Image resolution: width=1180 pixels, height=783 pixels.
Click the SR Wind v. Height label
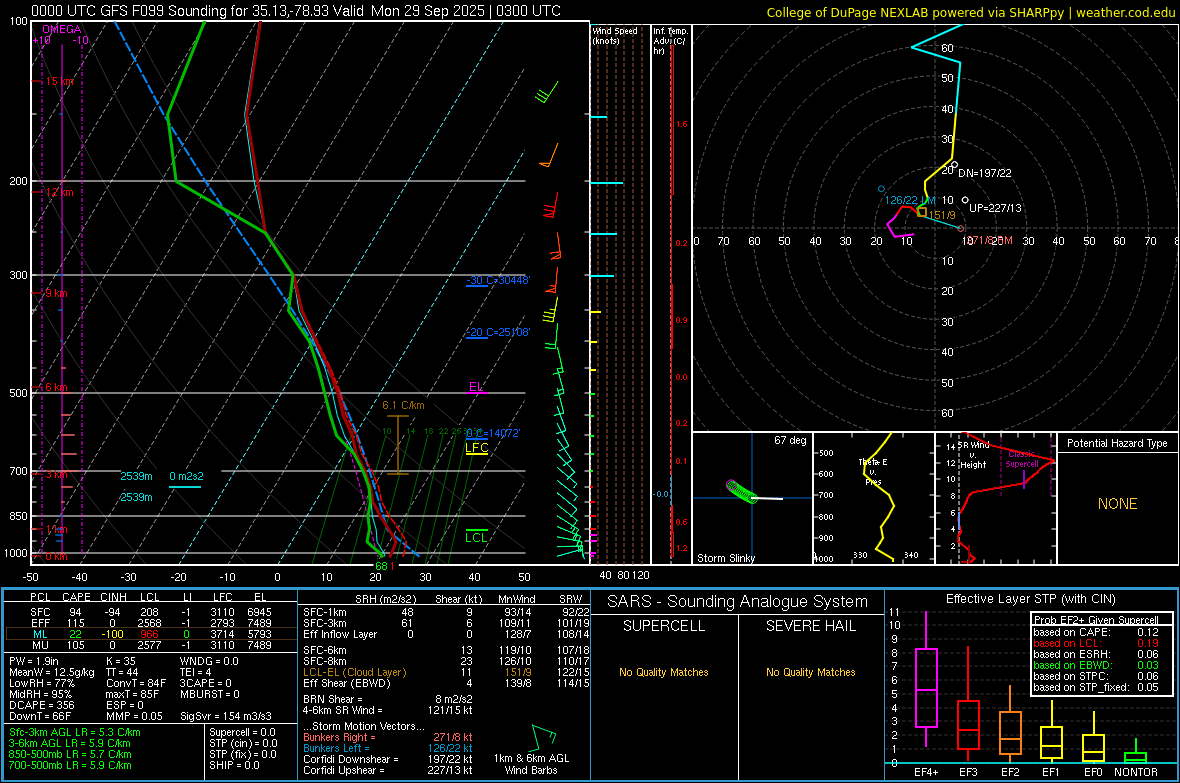973,455
